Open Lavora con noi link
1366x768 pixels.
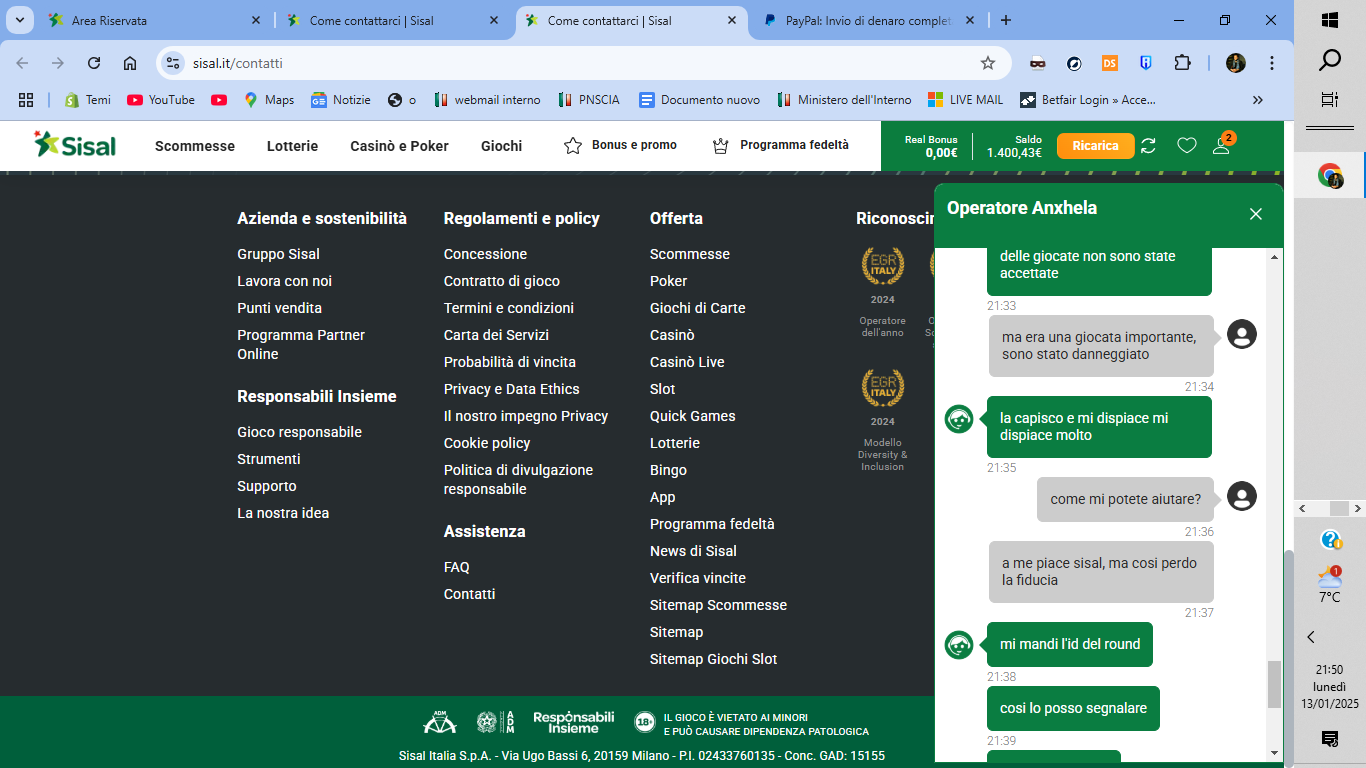pos(284,281)
